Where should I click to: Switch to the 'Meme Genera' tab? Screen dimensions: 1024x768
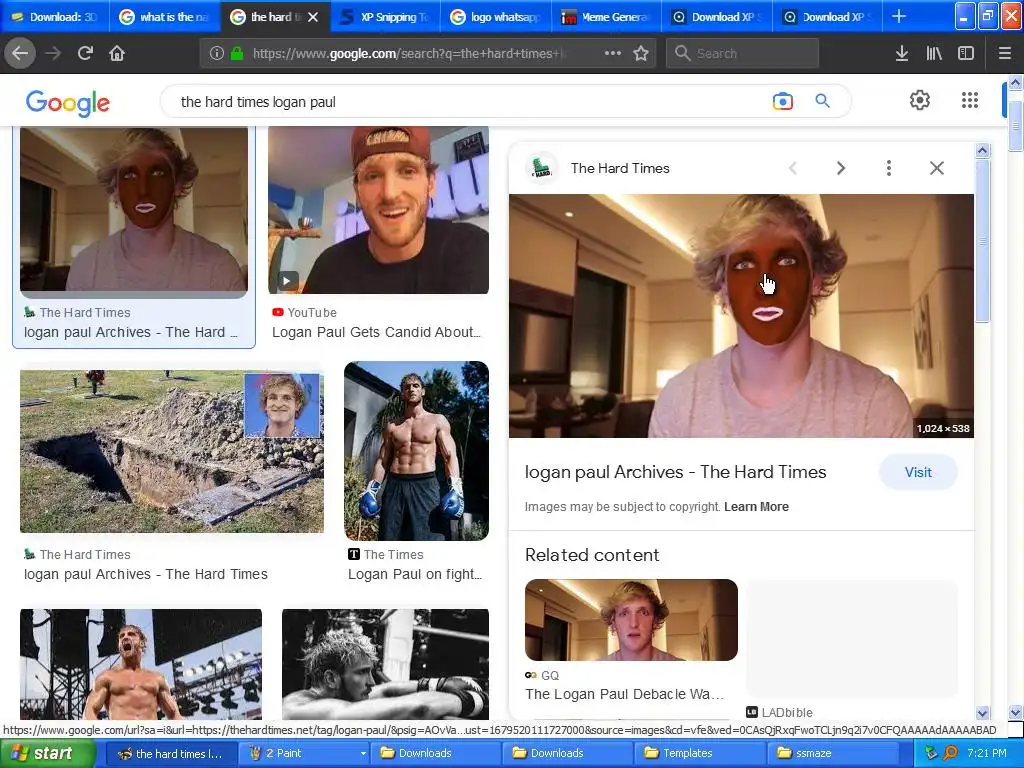pyautogui.click(x=607, y=16)
